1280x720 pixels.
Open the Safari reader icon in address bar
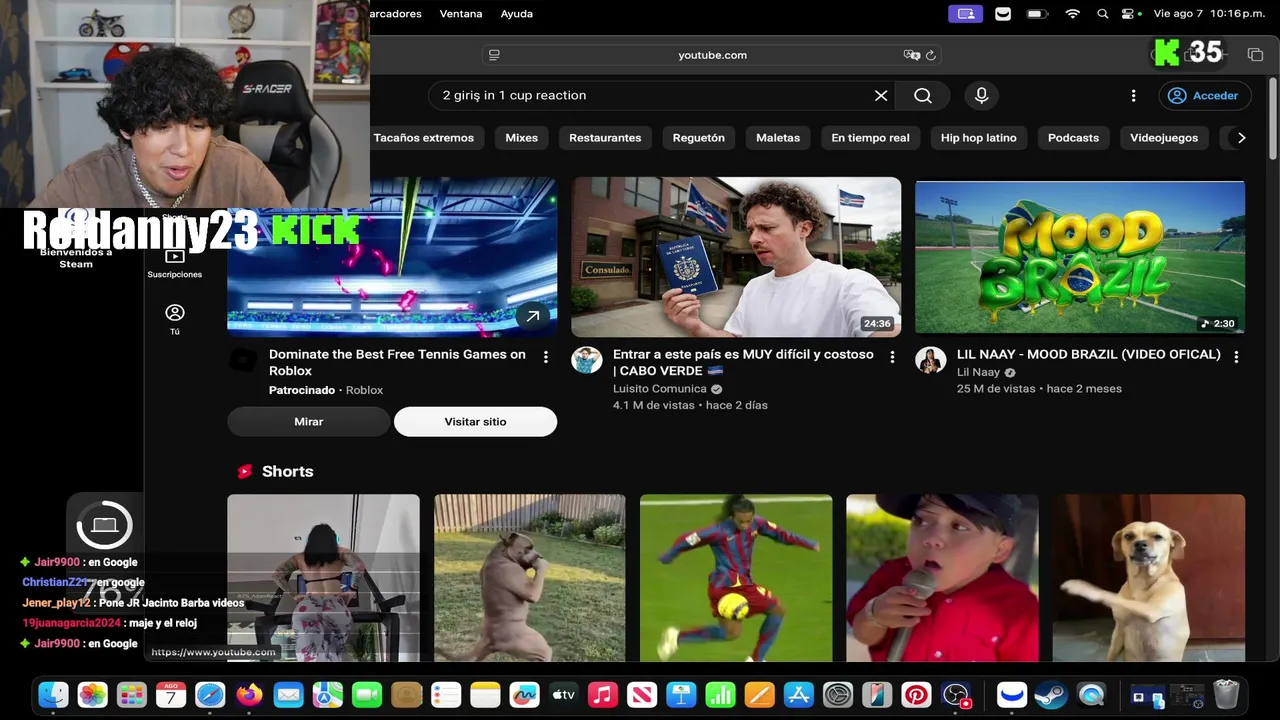(x=494, y=55)
